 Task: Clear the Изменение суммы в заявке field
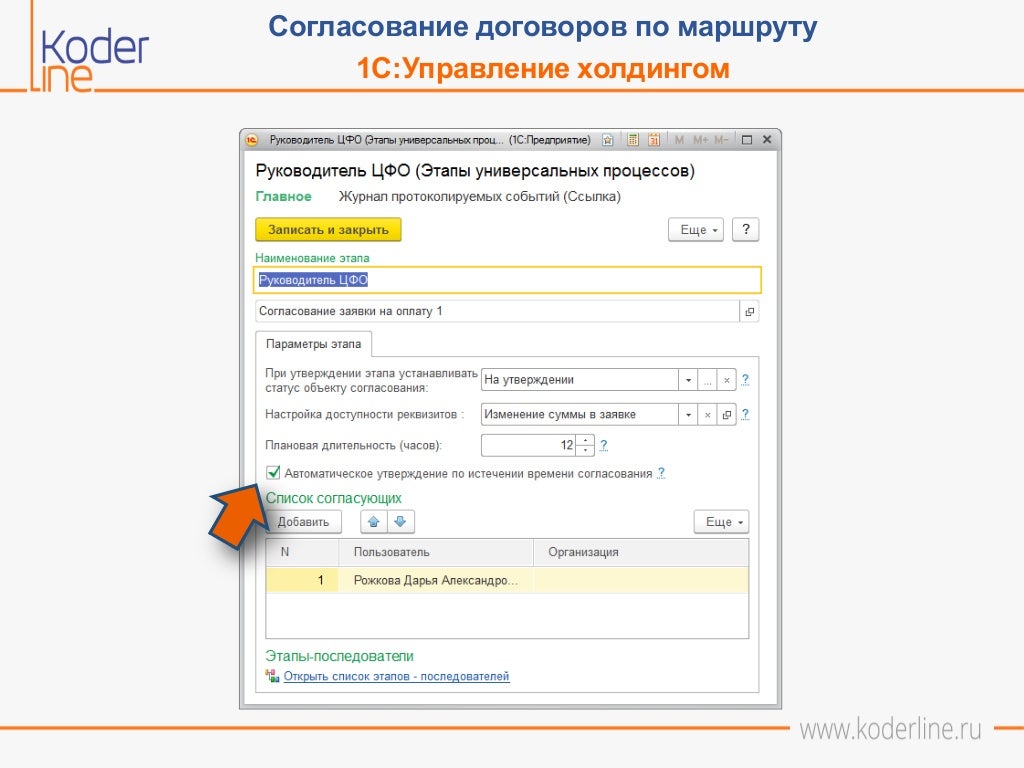coord(707,414)
